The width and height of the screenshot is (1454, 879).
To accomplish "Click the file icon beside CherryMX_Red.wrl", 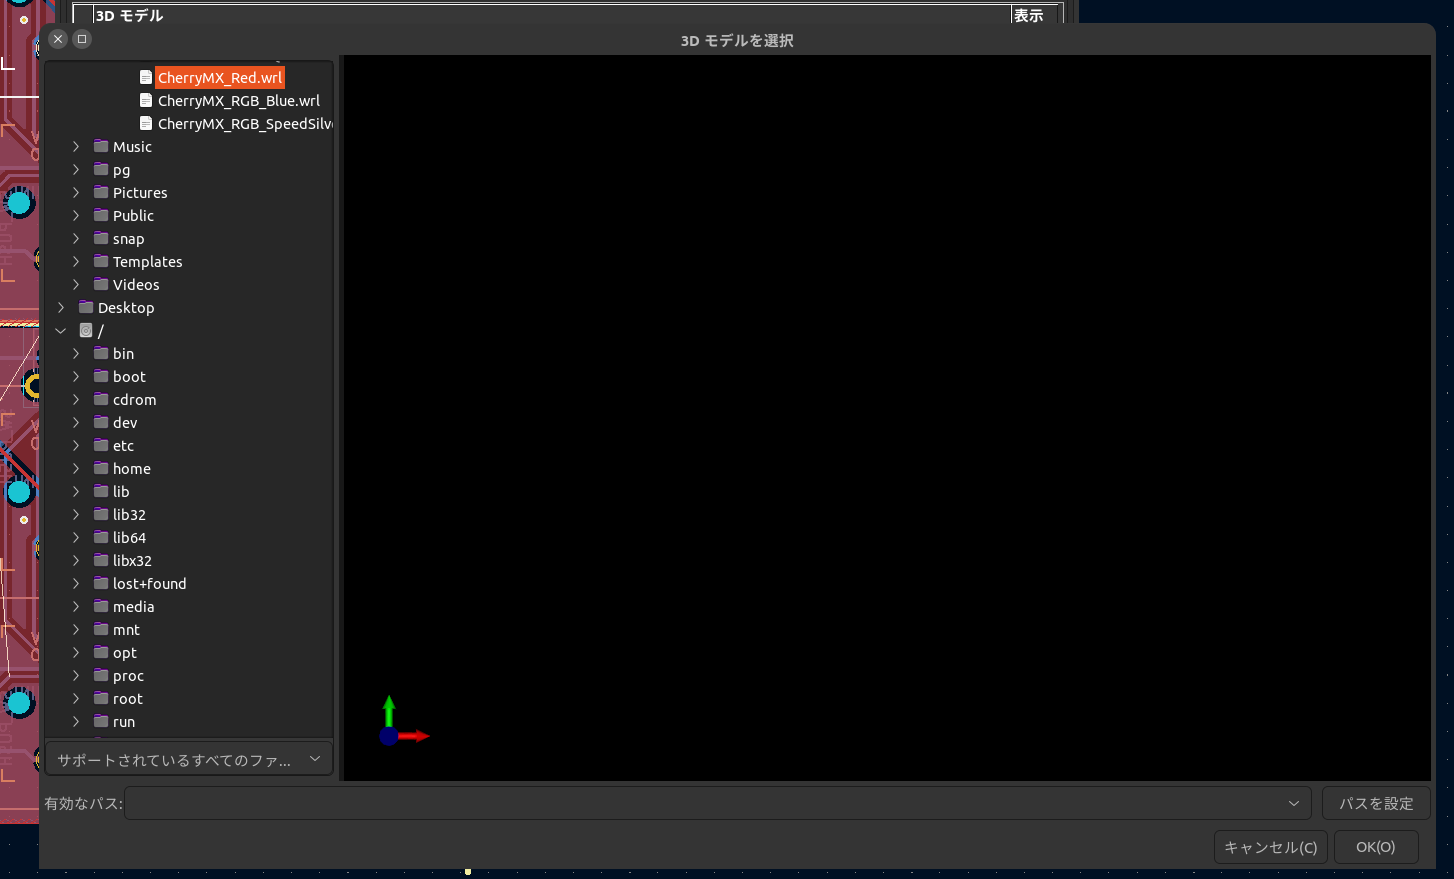I will [x=146, y=77].
